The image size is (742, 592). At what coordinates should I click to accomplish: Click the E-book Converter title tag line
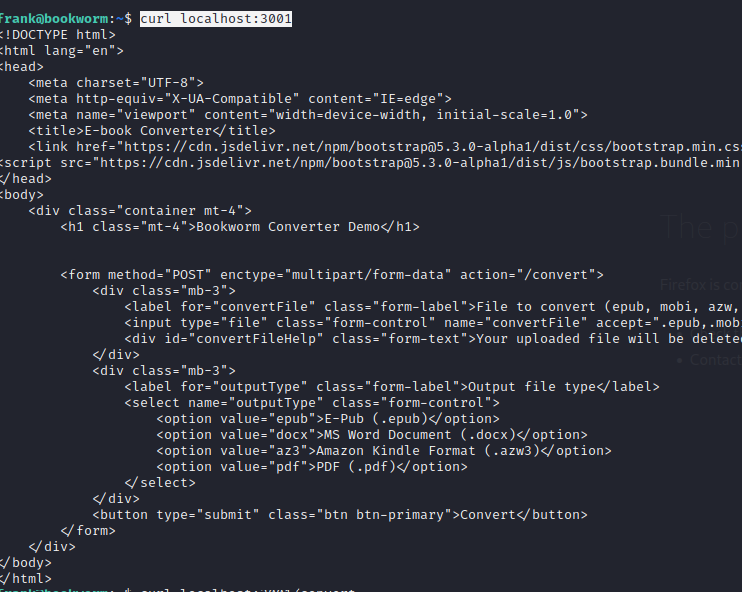[151, 131]
